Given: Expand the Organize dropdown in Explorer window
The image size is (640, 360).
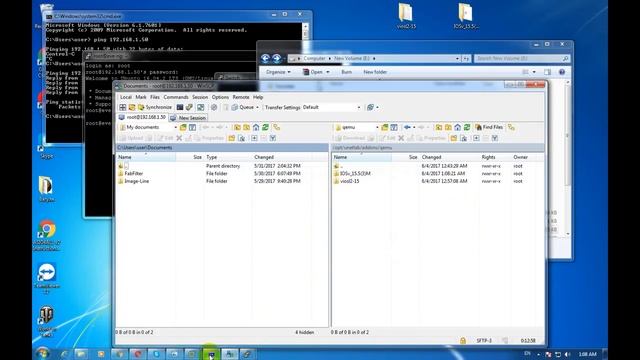Looking at the screenshot, I should pyautogui.click(x=278, y=72).
